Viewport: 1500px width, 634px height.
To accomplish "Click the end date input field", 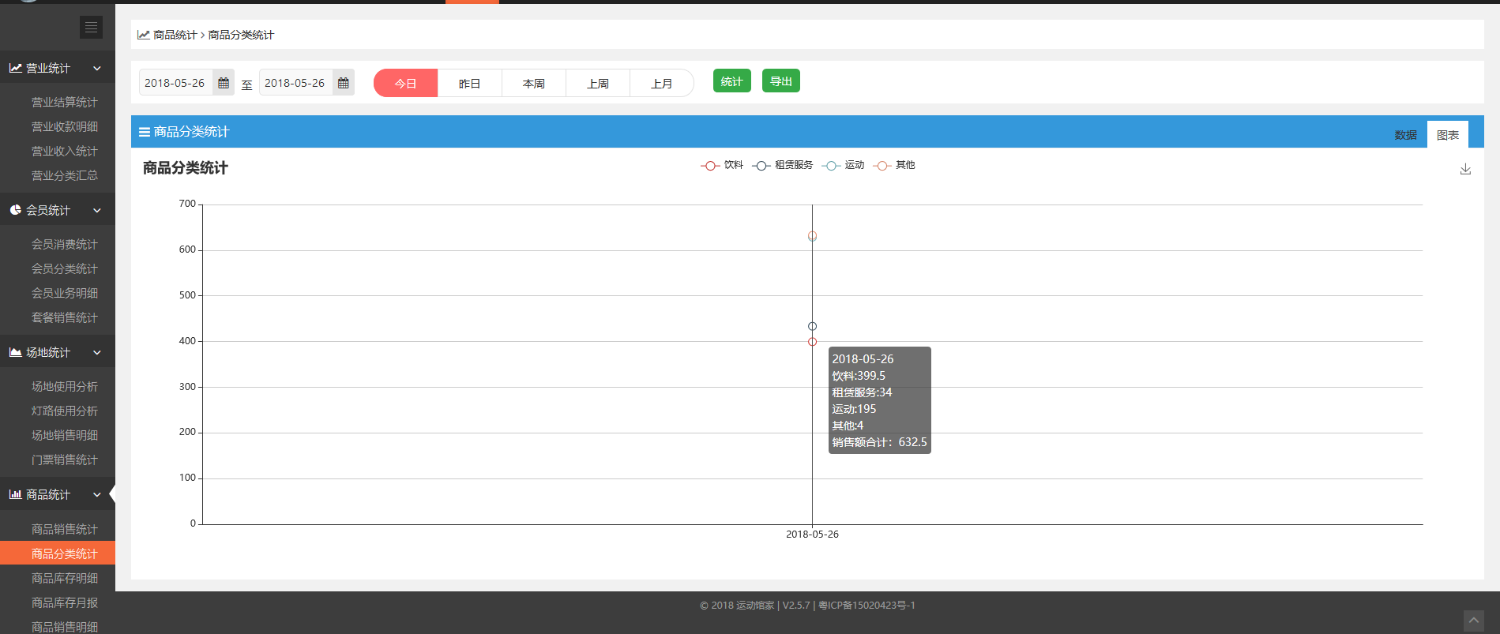I will point(296,83).
